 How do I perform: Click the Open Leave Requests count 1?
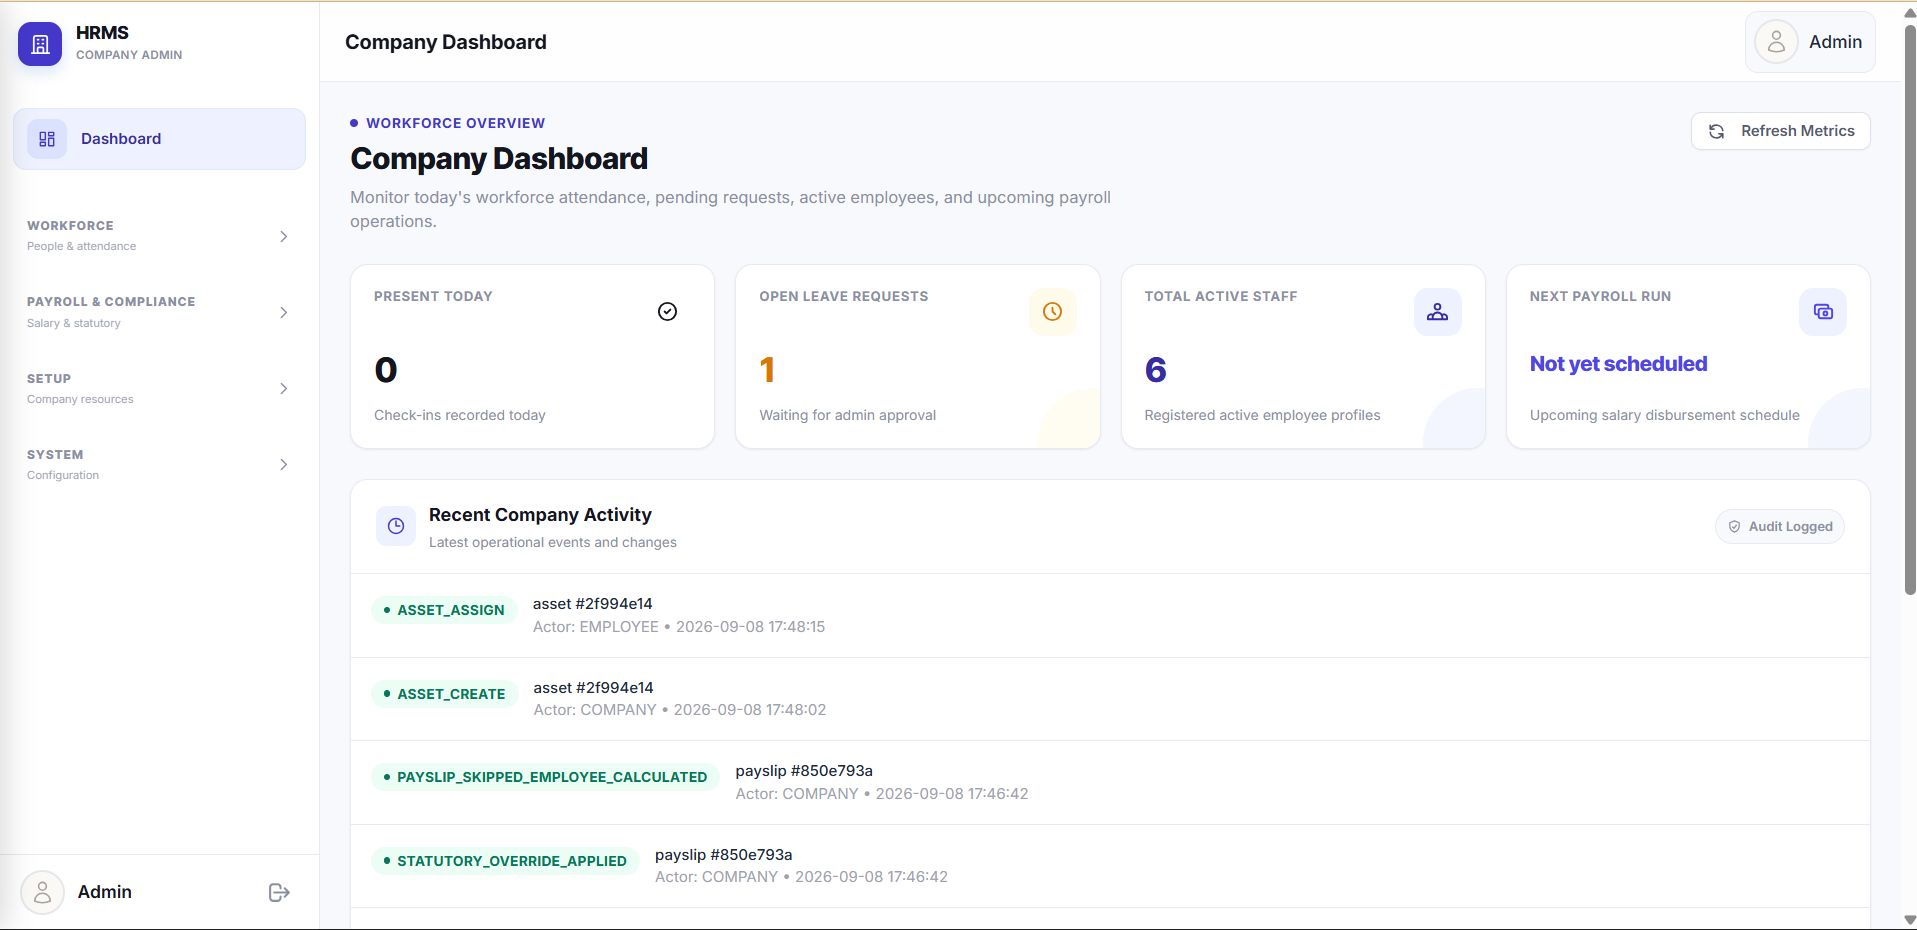pyautogui.click(x=767, y=370)
